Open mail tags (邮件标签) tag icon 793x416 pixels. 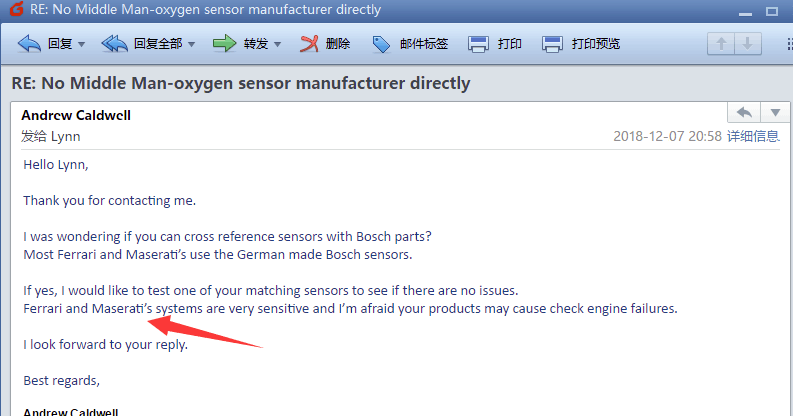click(x=381, y=44)
